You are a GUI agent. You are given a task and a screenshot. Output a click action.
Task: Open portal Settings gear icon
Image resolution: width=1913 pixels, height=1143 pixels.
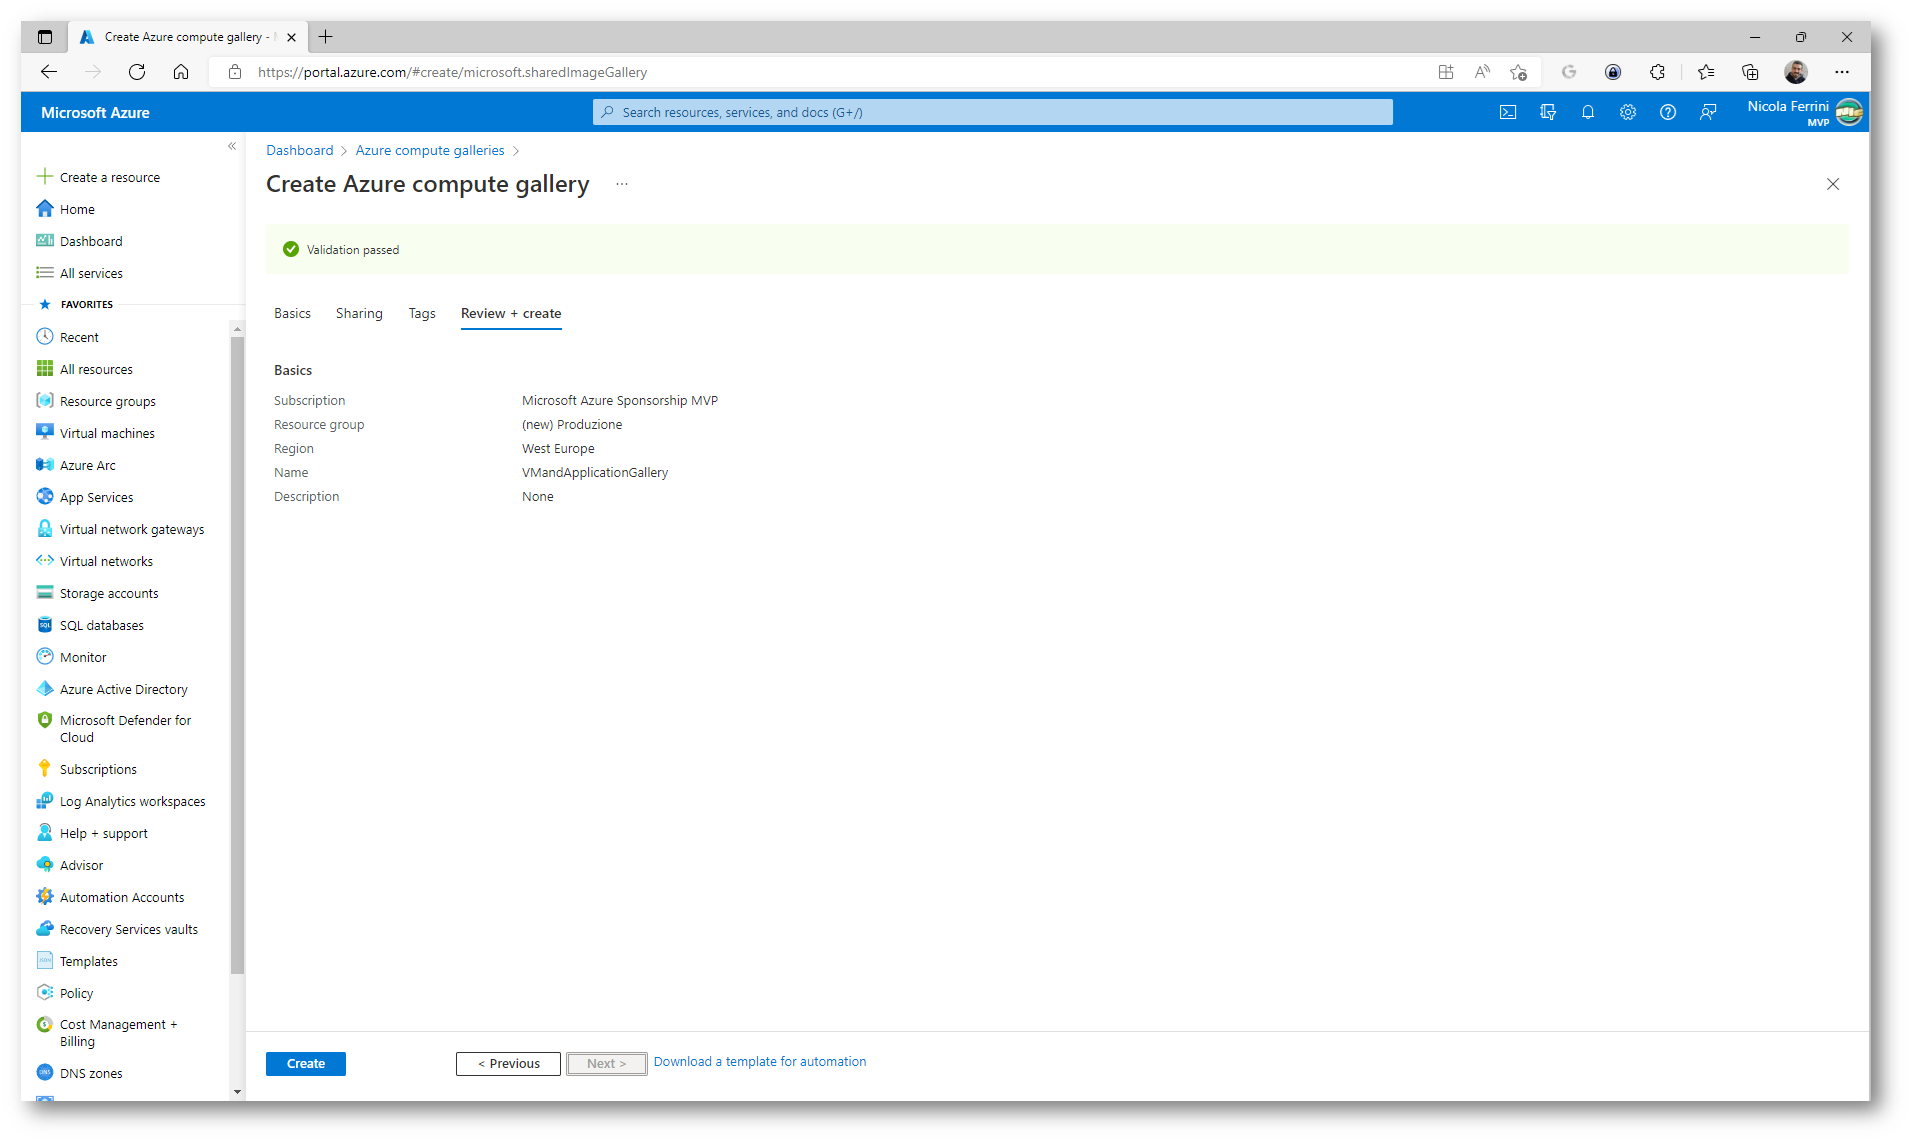[1628, 112]
